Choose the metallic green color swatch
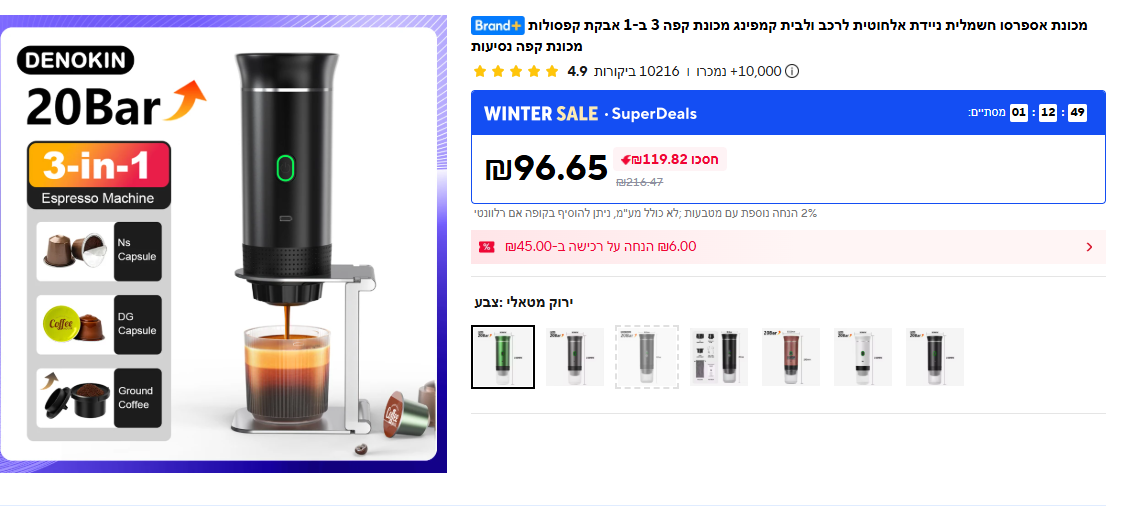 pos(503,357)
